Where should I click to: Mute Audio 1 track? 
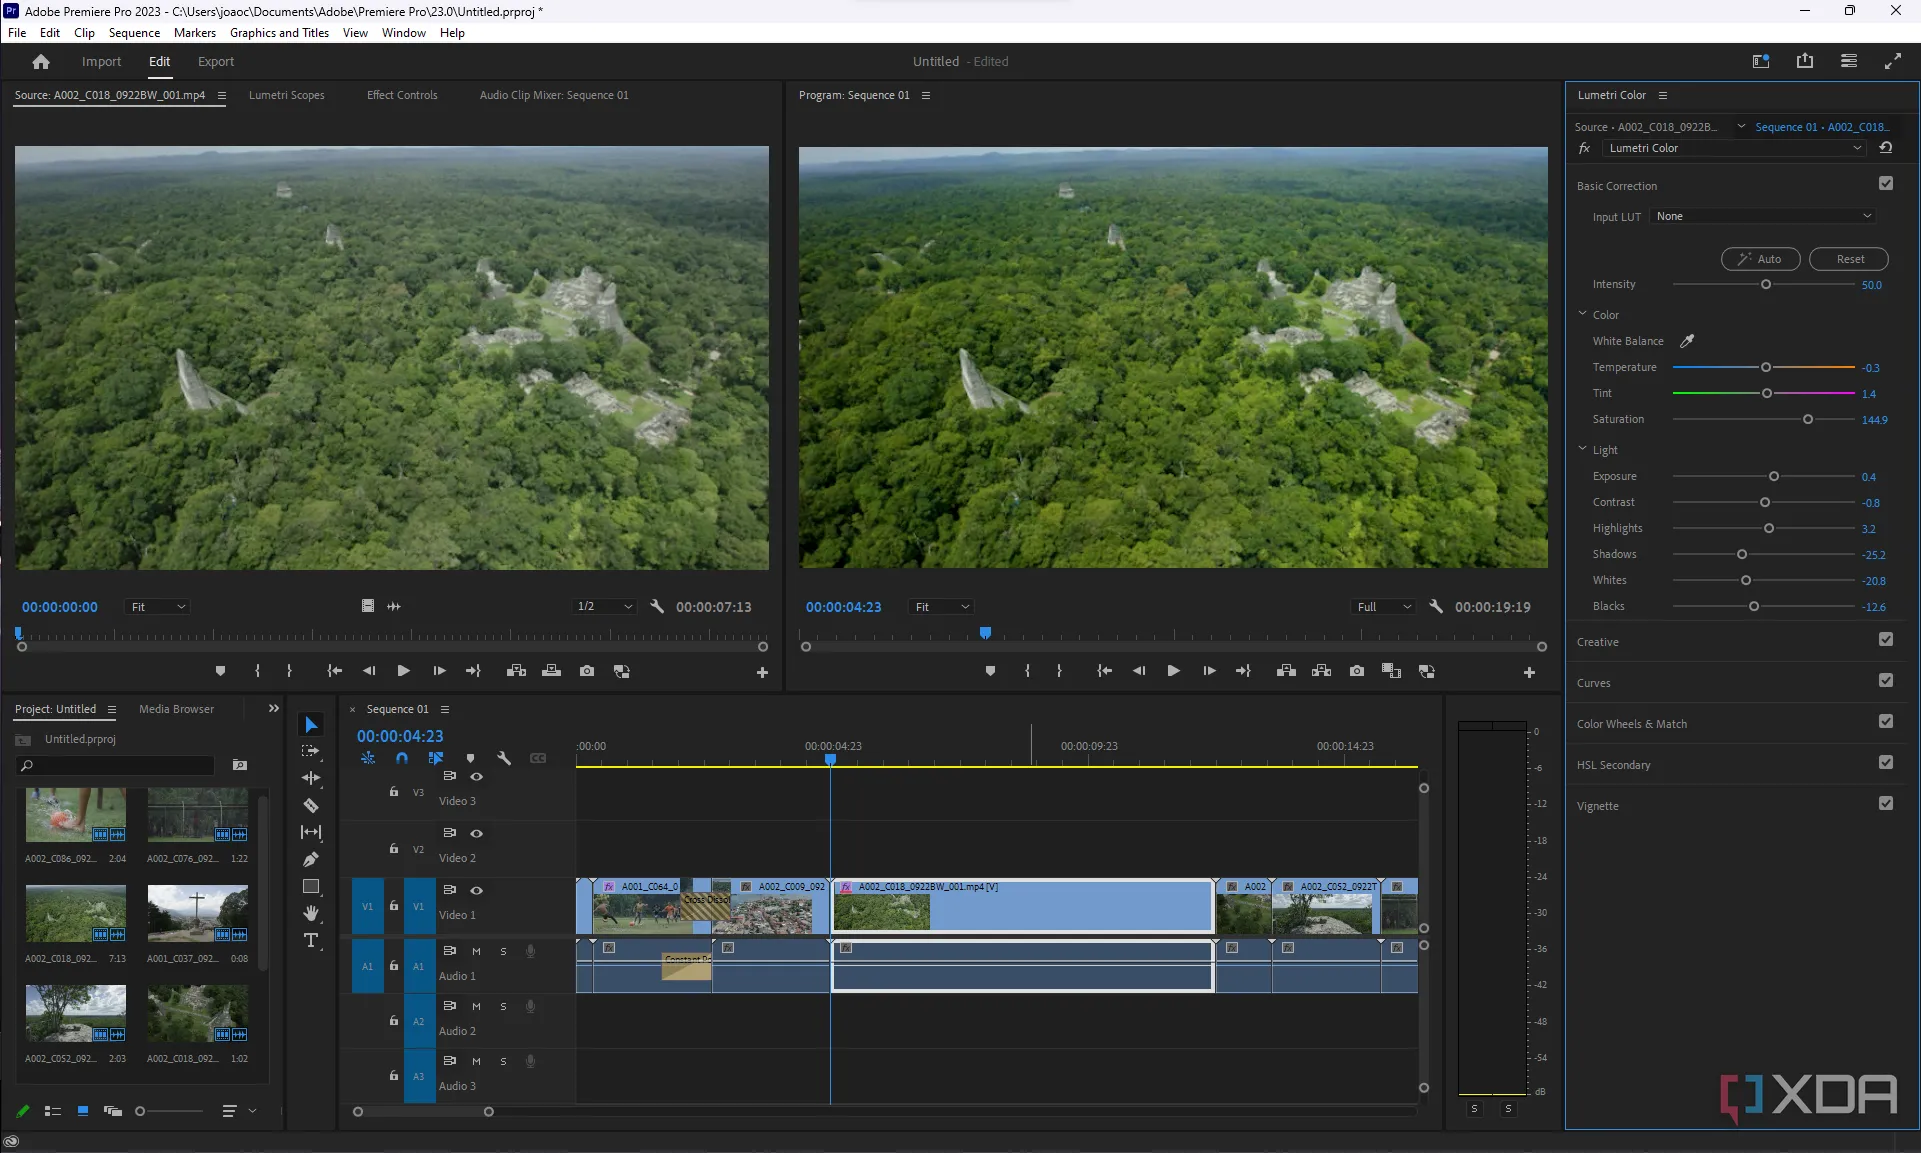476,951
